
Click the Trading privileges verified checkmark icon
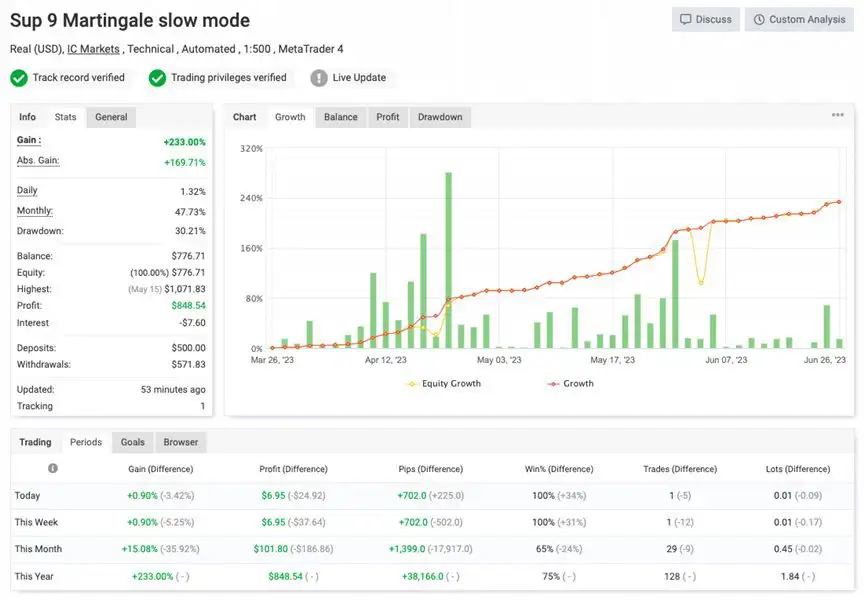(157, 78)
